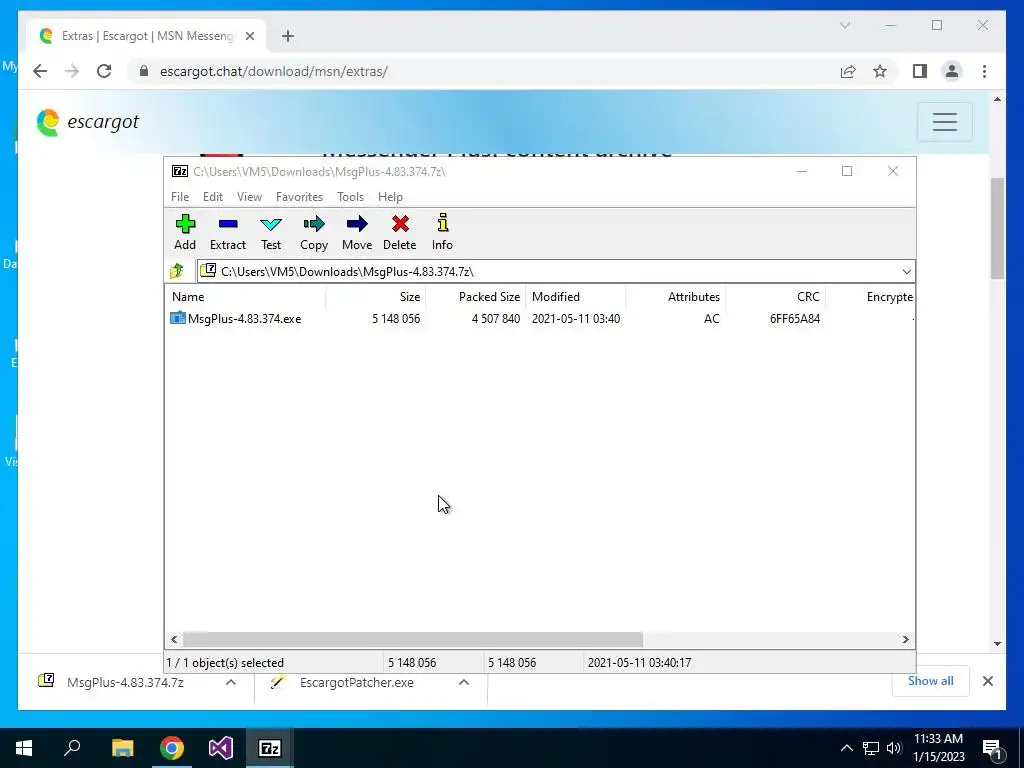Show hidden system tray icons
Image resolution: width=1024 pixels, height=768 pixels.
click(x=846, y=748)
